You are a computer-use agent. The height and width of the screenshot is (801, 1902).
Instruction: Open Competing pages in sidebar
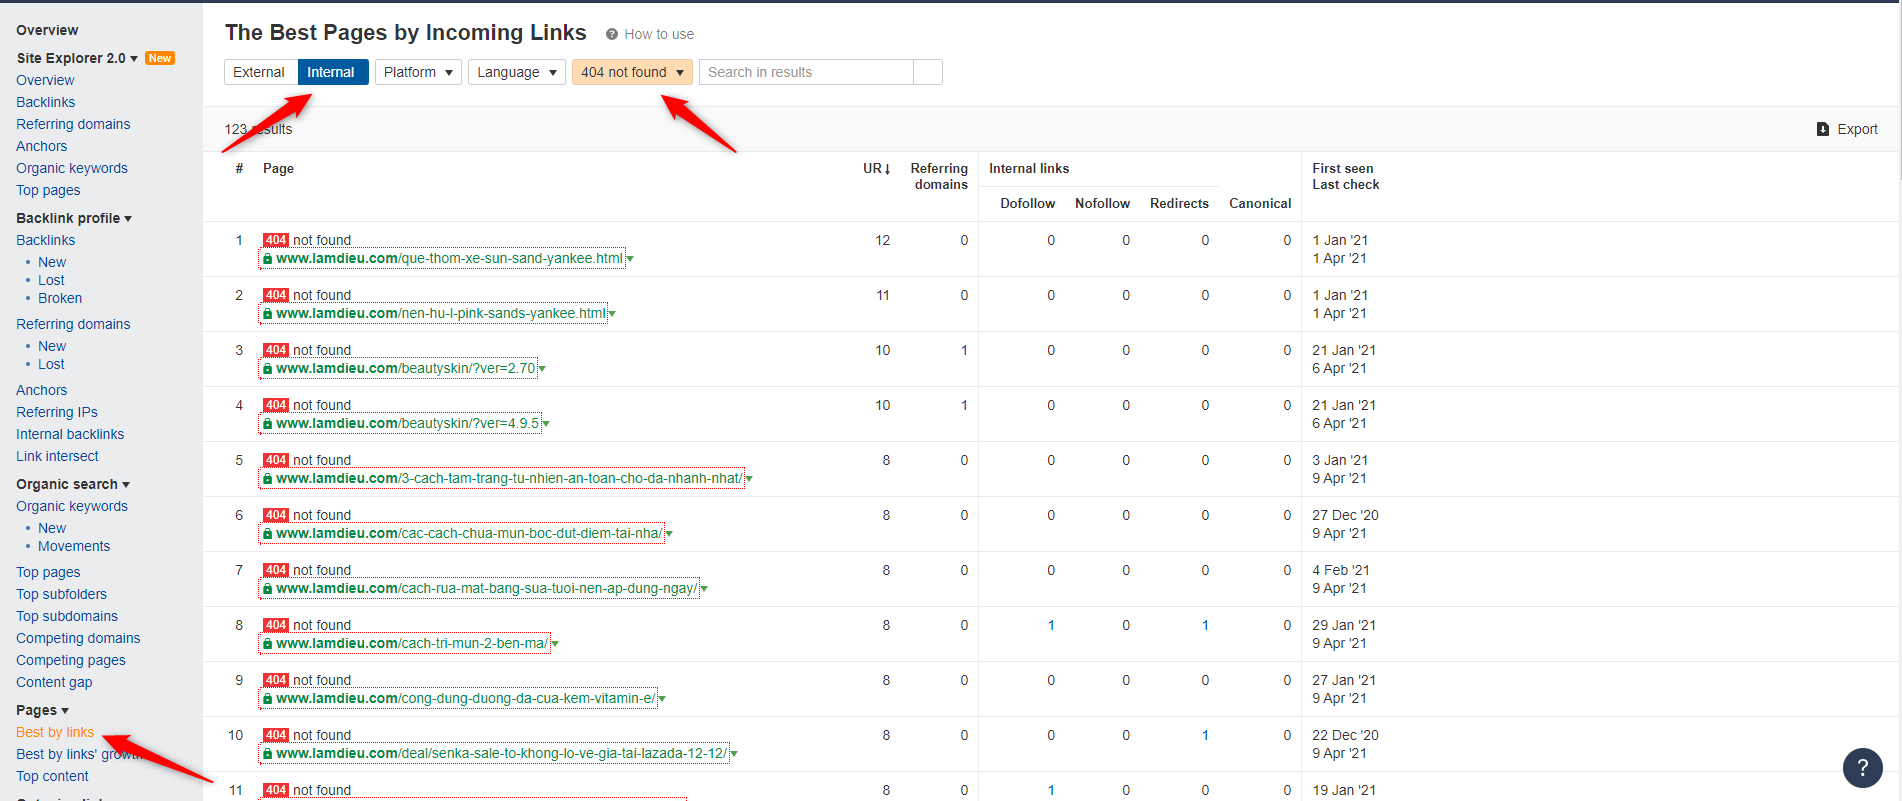pos(71,660)
